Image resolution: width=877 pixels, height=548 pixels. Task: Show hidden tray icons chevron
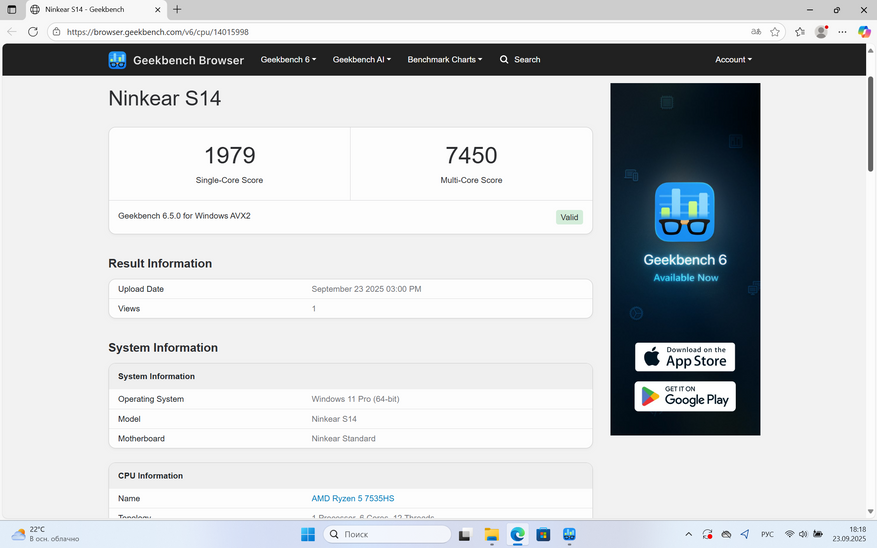pos(689,535)
